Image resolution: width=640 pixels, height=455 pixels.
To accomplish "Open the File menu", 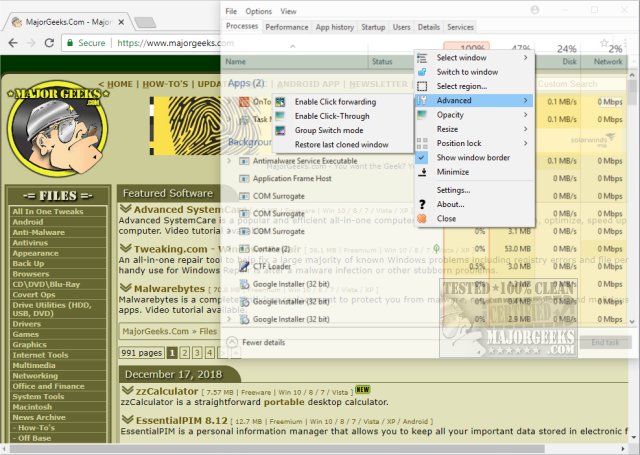I will tap(231, 11).
